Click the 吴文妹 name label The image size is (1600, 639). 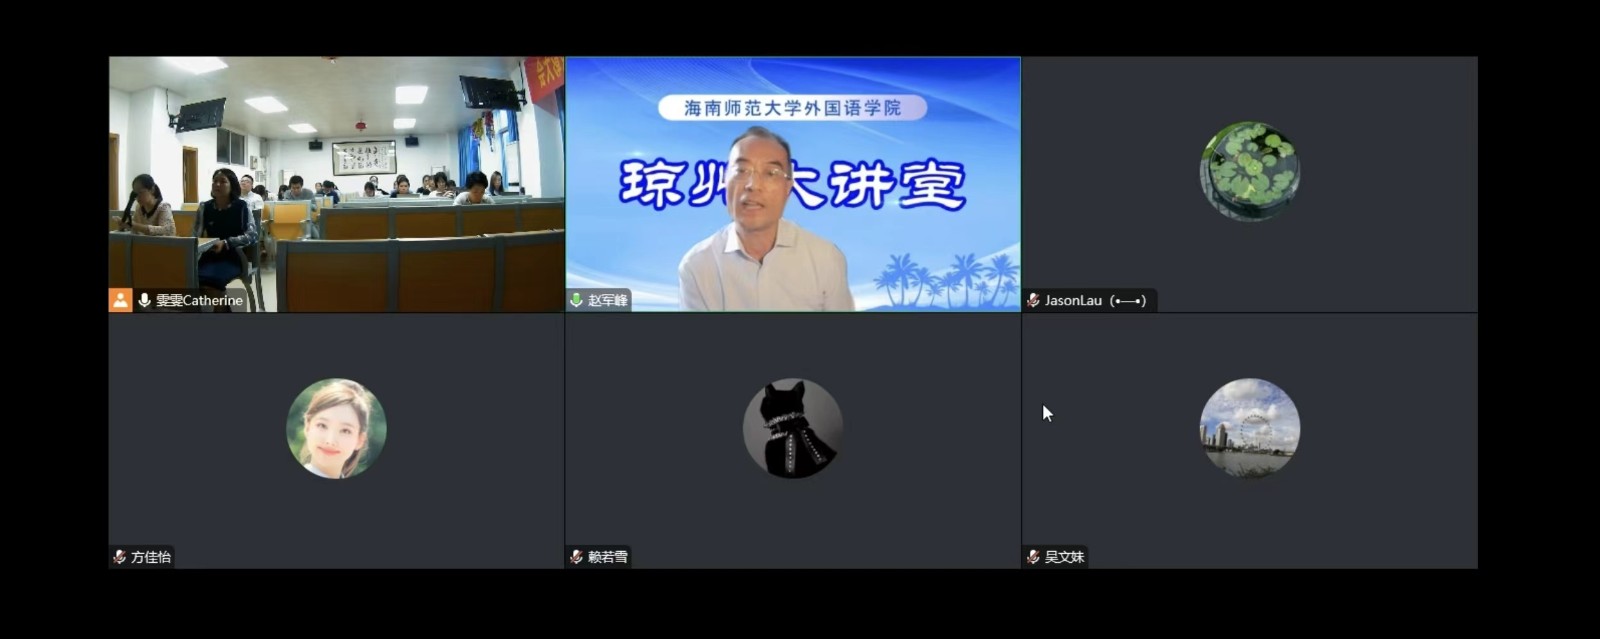(1064, 557)
